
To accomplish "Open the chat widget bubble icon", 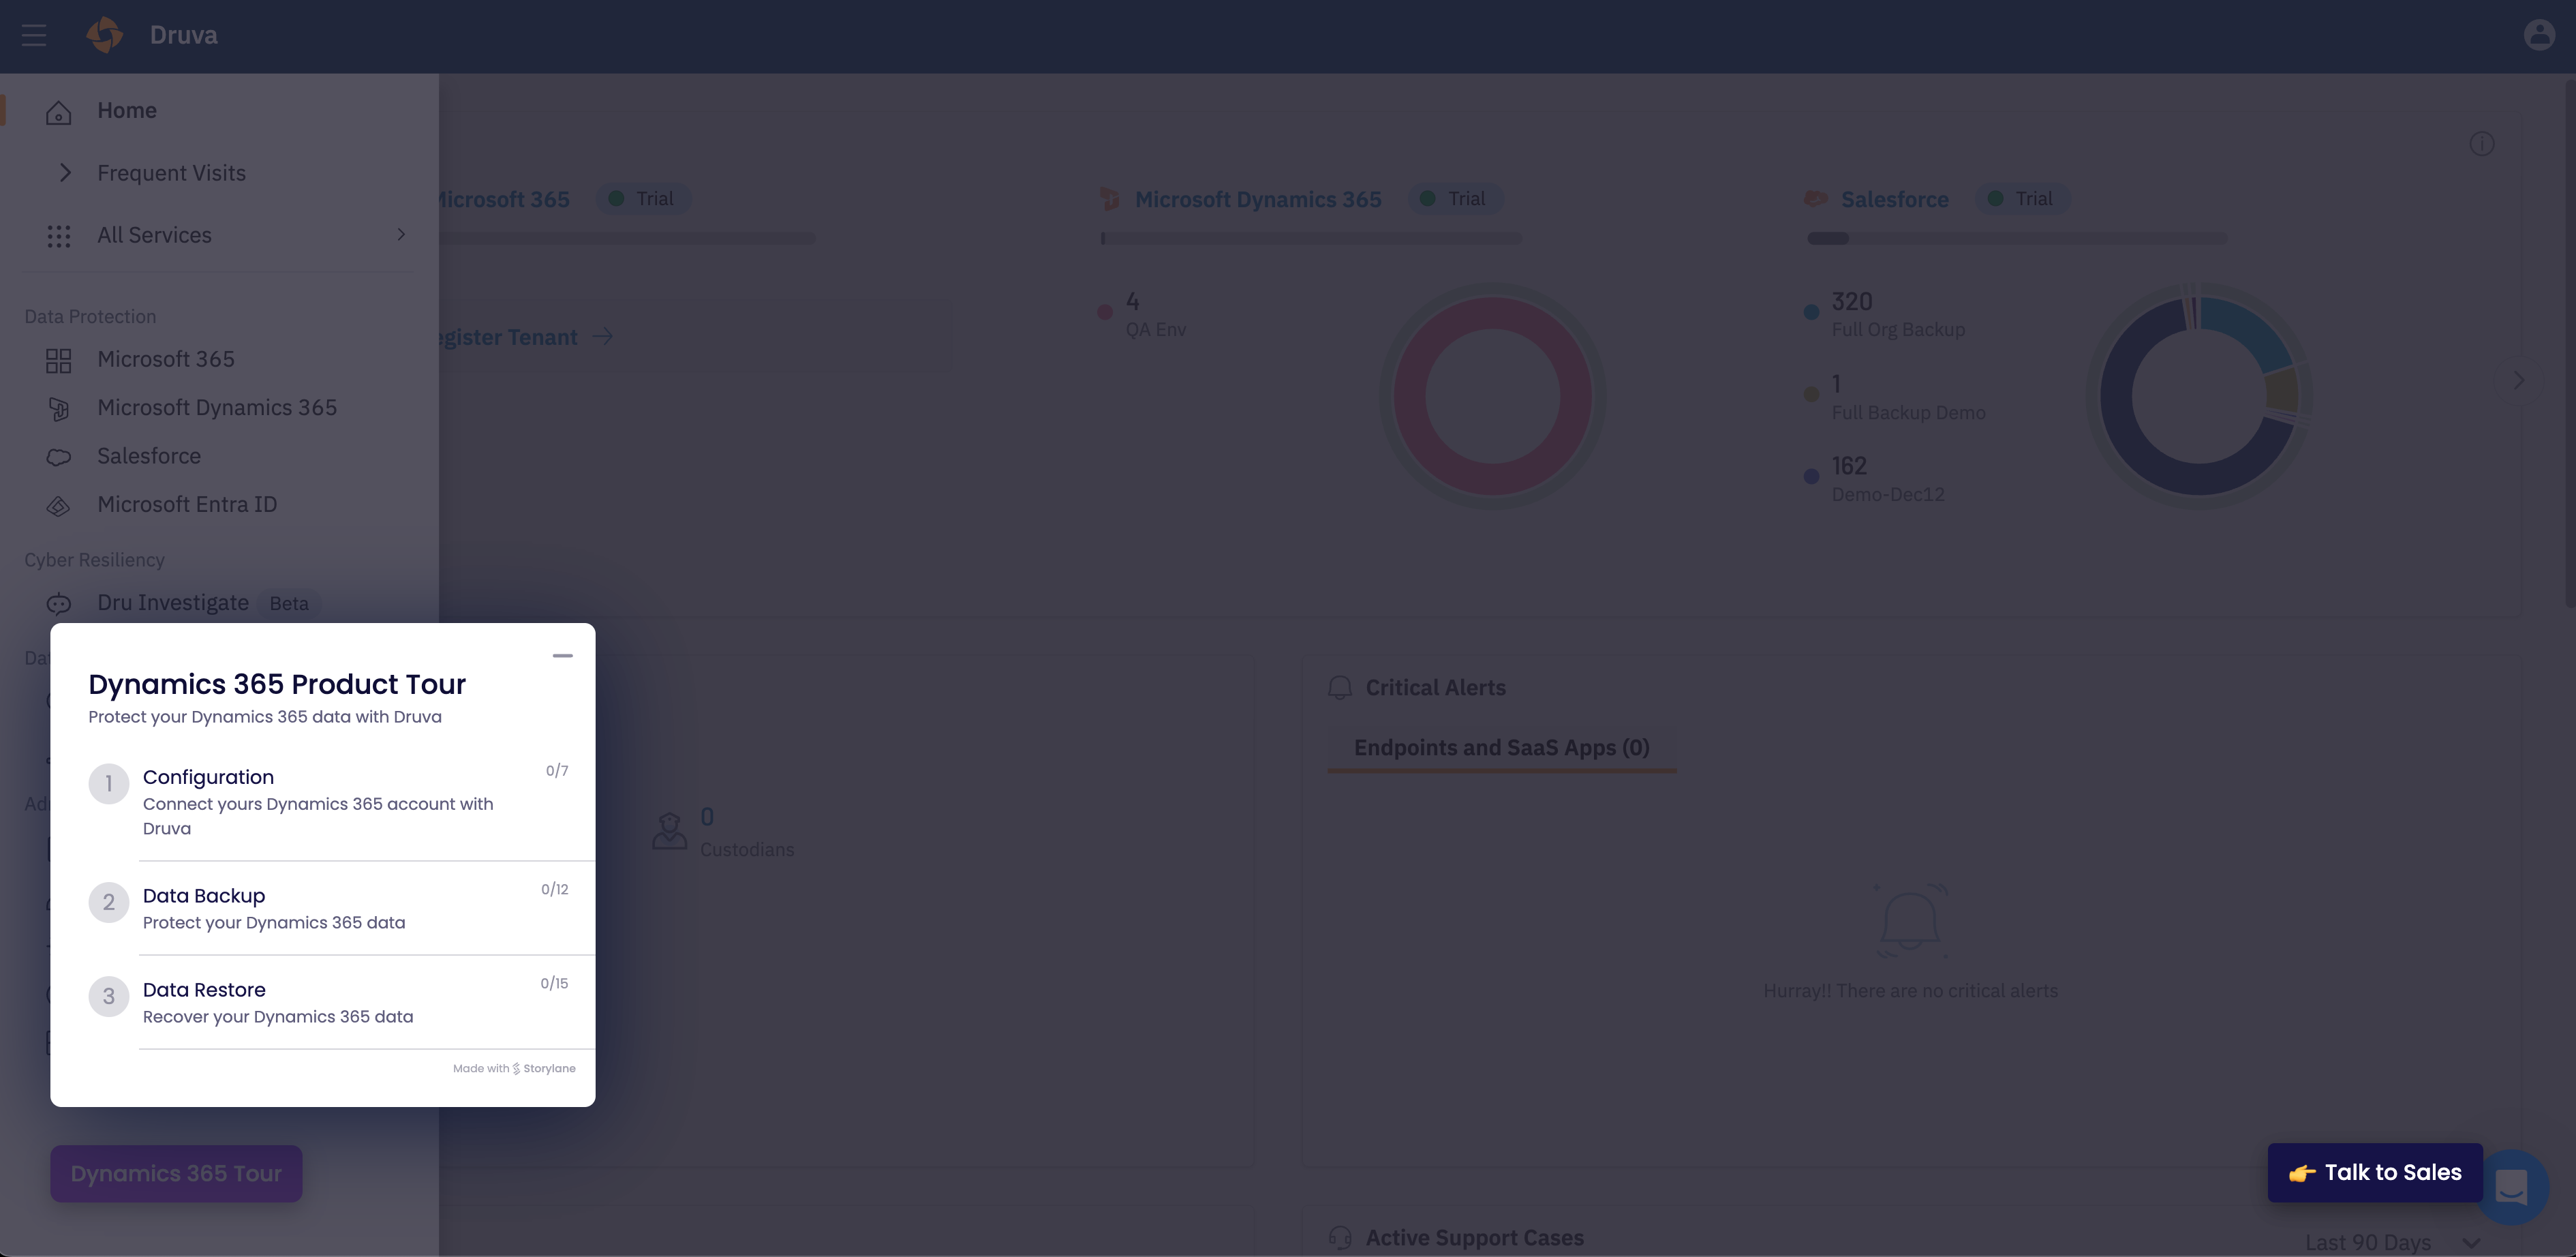I will tap(2511, 1187).
